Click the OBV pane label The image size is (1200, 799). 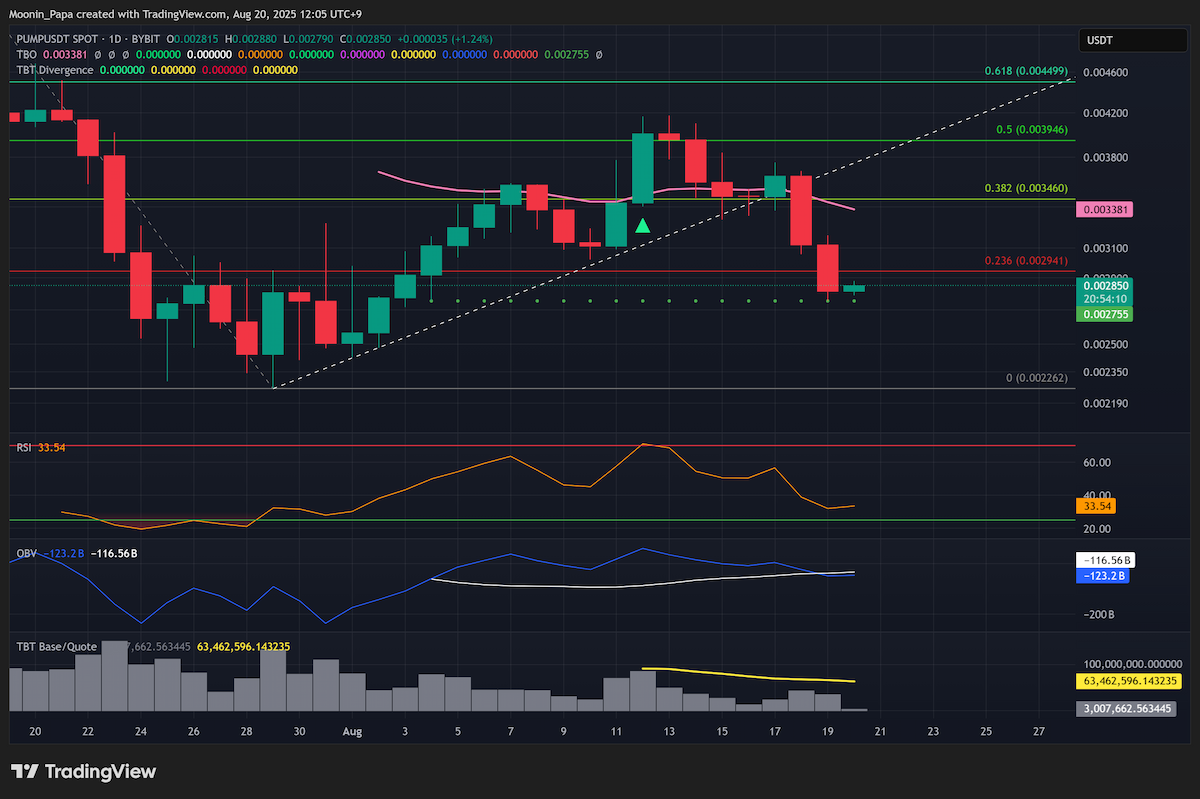coord(25,552)
